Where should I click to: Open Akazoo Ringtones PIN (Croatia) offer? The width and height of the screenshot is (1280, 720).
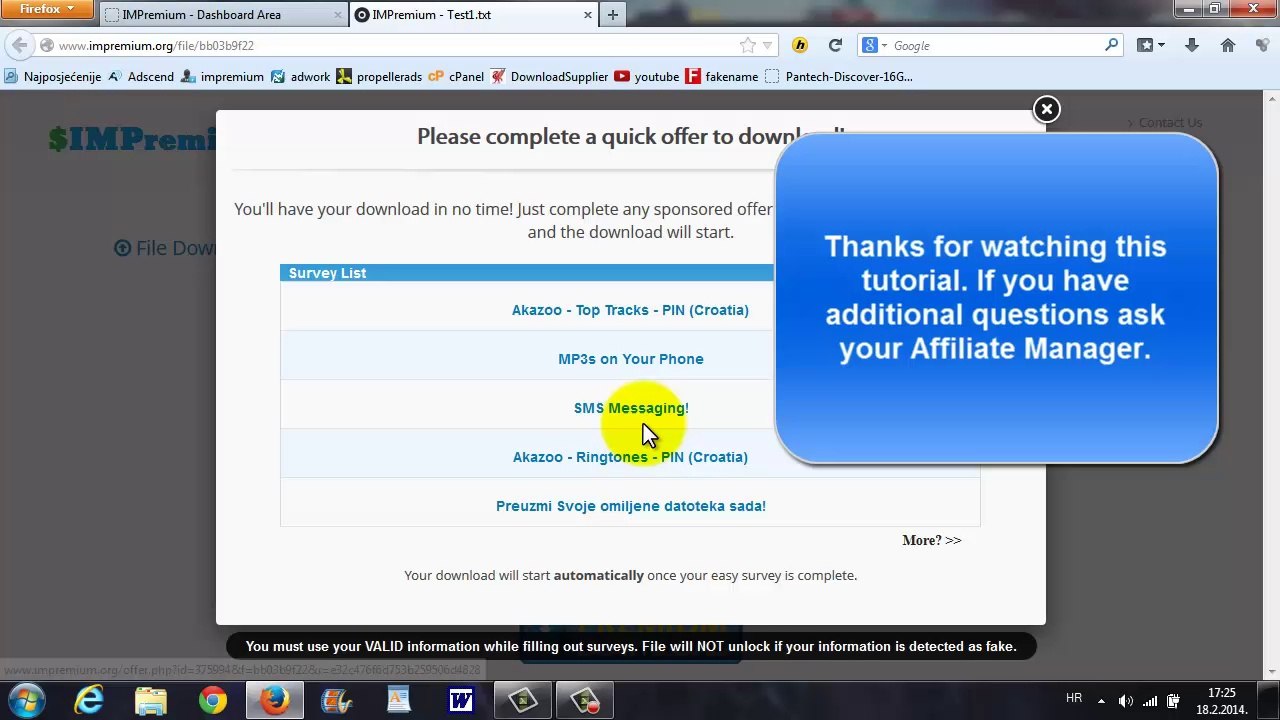[630, 457]
